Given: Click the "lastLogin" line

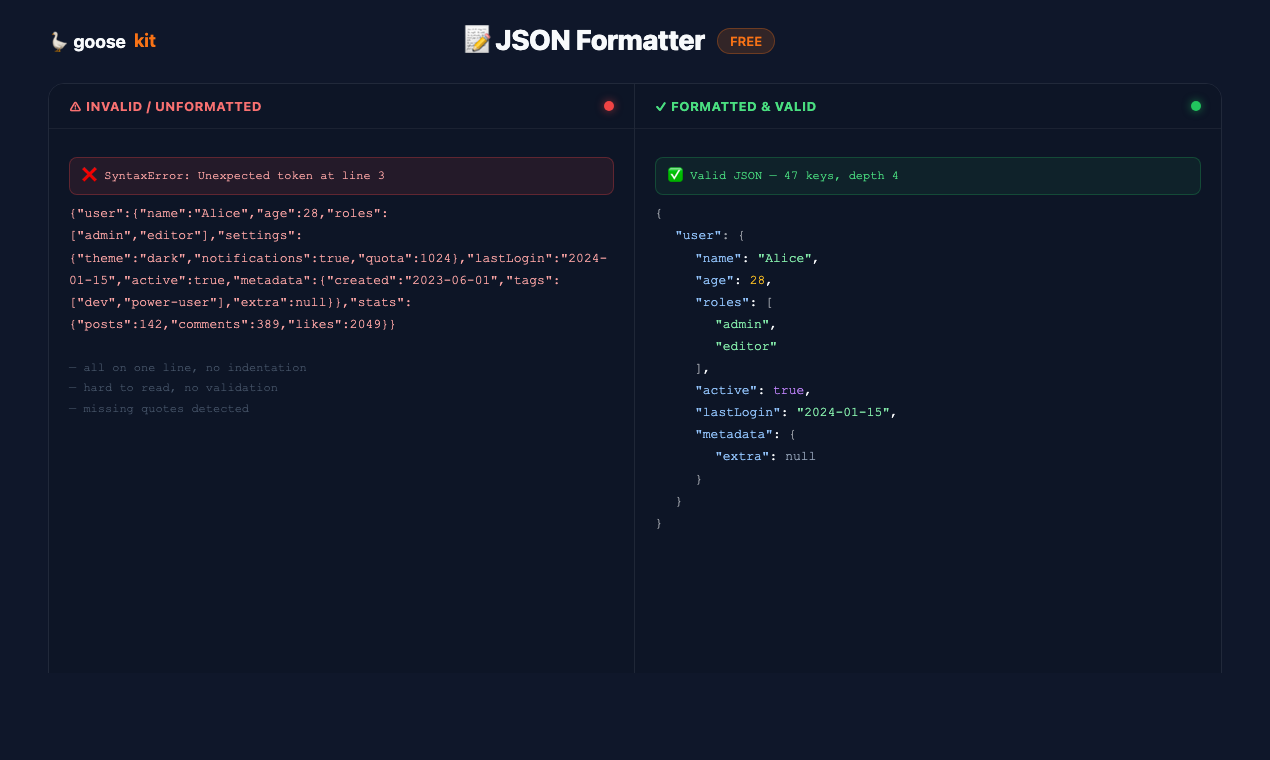Looking at the screenshot, I should (797, 412).
